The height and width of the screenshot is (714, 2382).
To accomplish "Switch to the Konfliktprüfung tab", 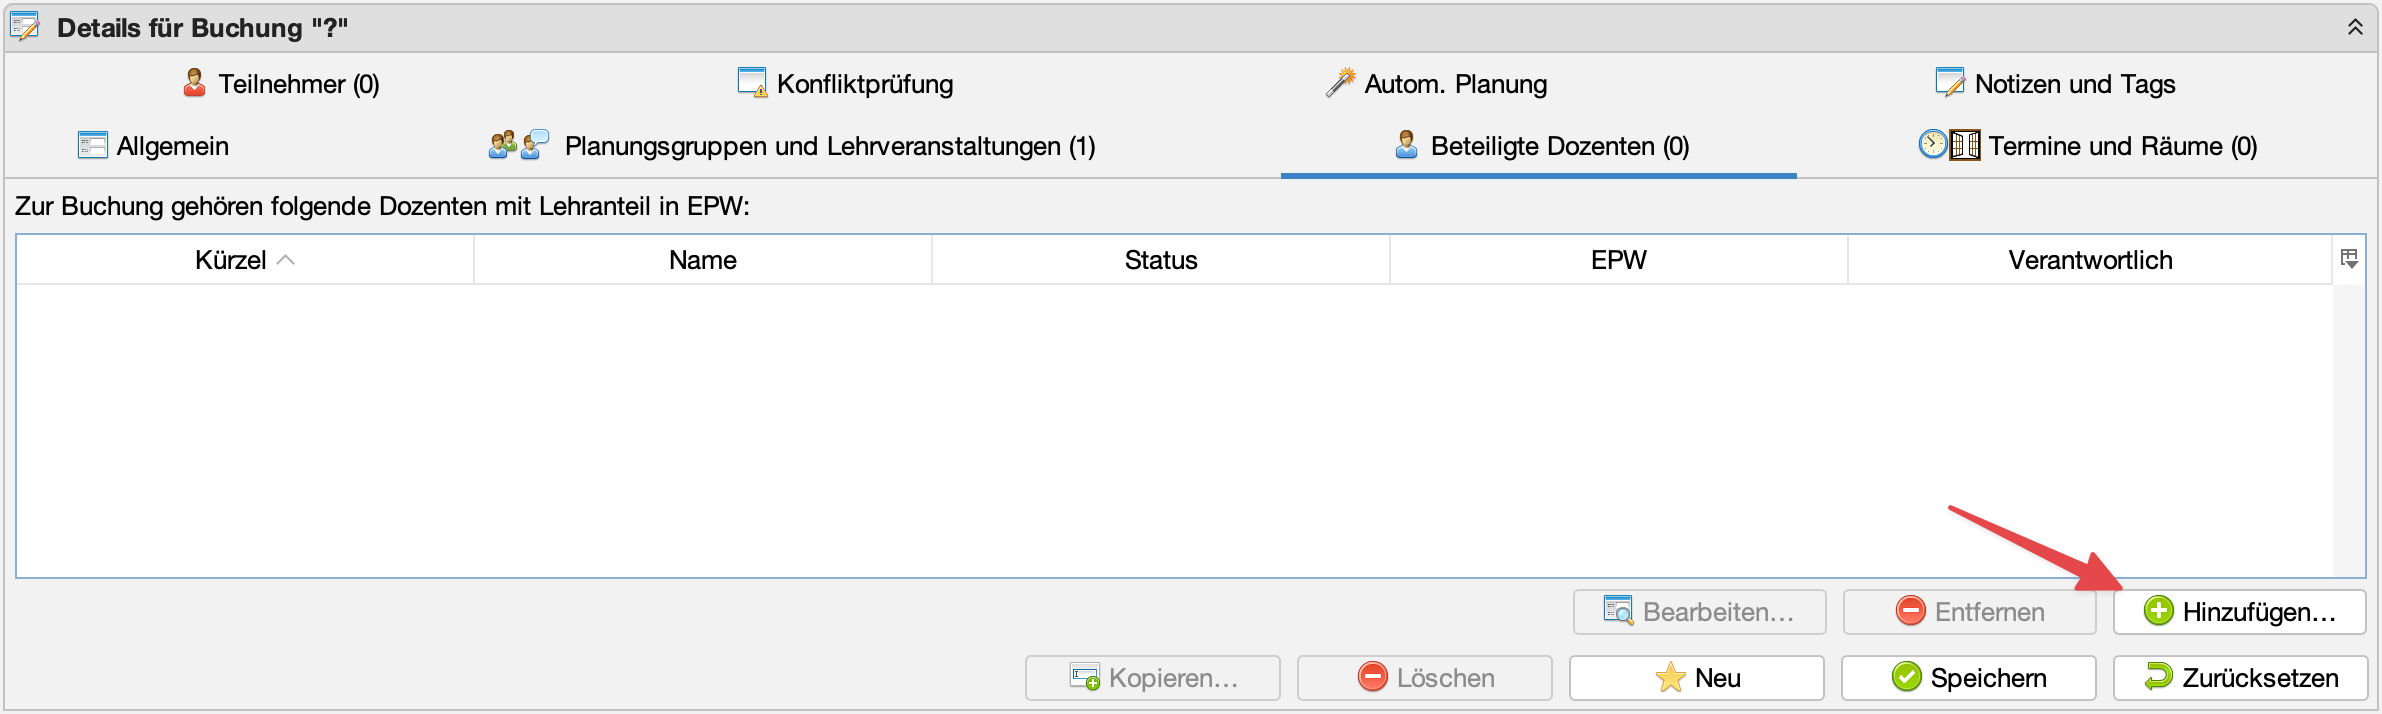I will coord(846,84).
